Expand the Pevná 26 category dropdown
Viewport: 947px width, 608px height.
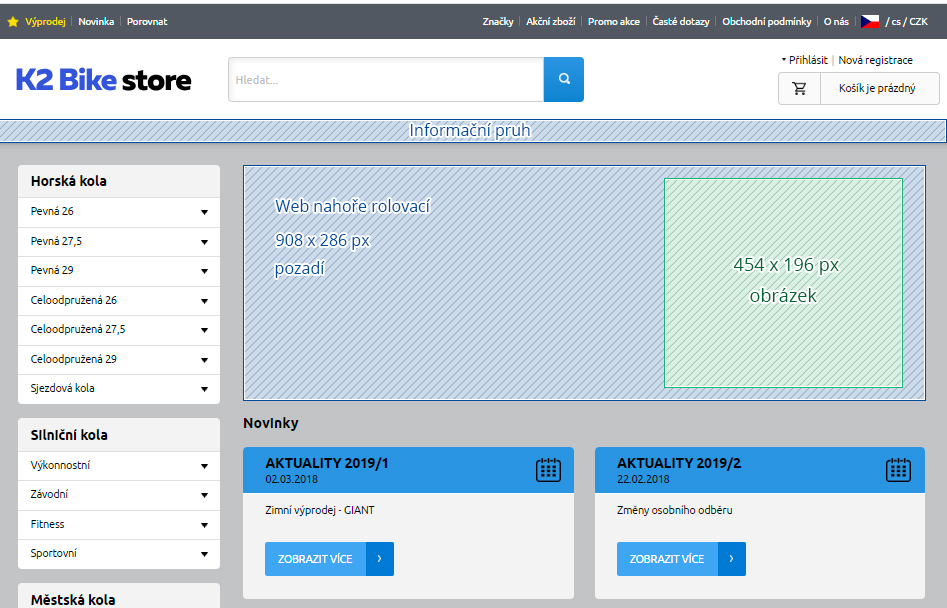pyautogui.click(x=203, y=212)
